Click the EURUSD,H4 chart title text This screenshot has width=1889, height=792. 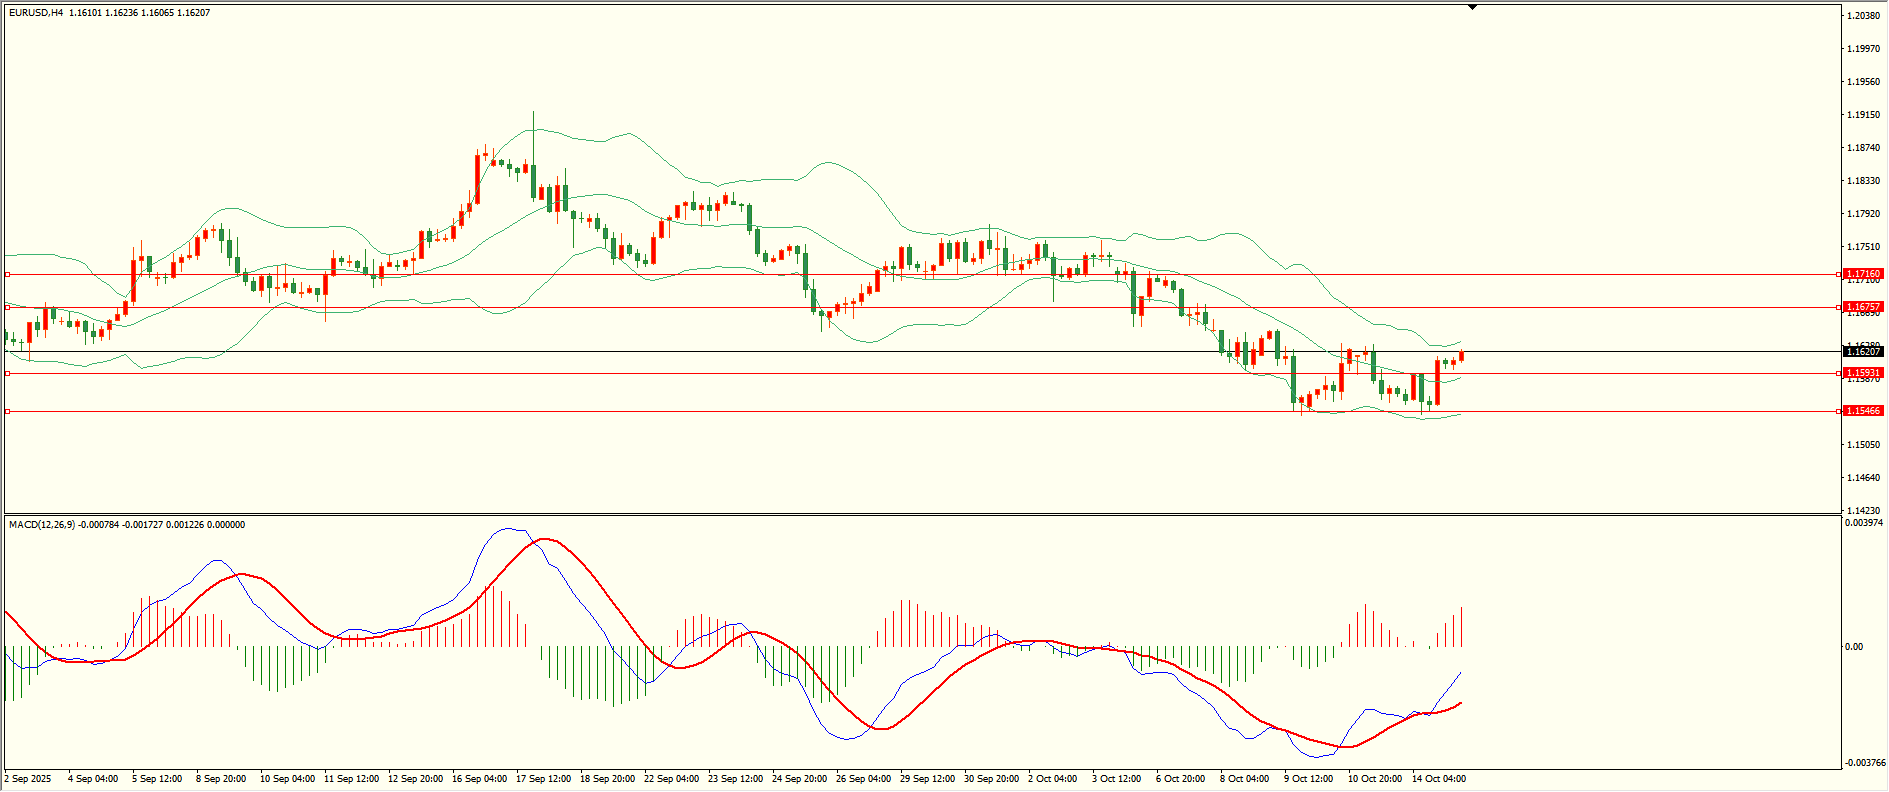point(36,13)
